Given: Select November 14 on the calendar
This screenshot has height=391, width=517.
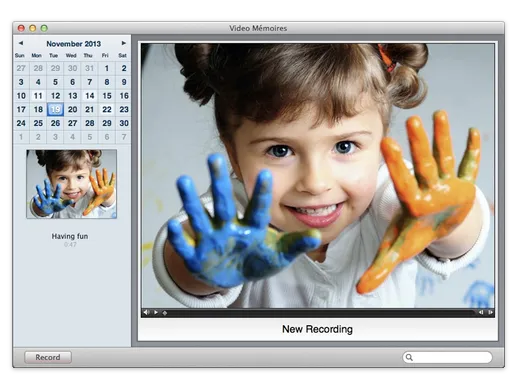Looking at the screenshot, I should coord(90,96).
